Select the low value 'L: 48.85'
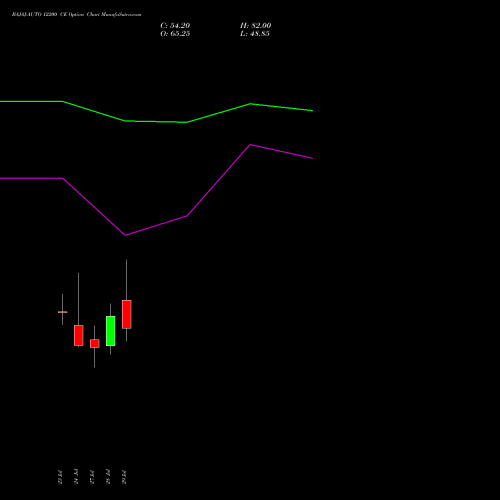This screenshot has height=500, width=500. [x=255, y=34]
